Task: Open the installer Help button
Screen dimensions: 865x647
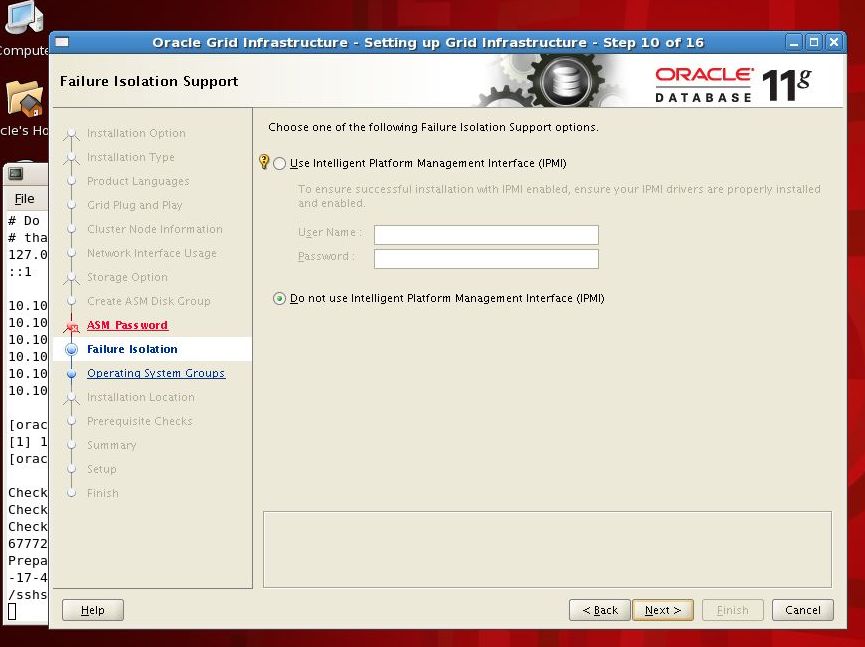Action: click(92, 610)
